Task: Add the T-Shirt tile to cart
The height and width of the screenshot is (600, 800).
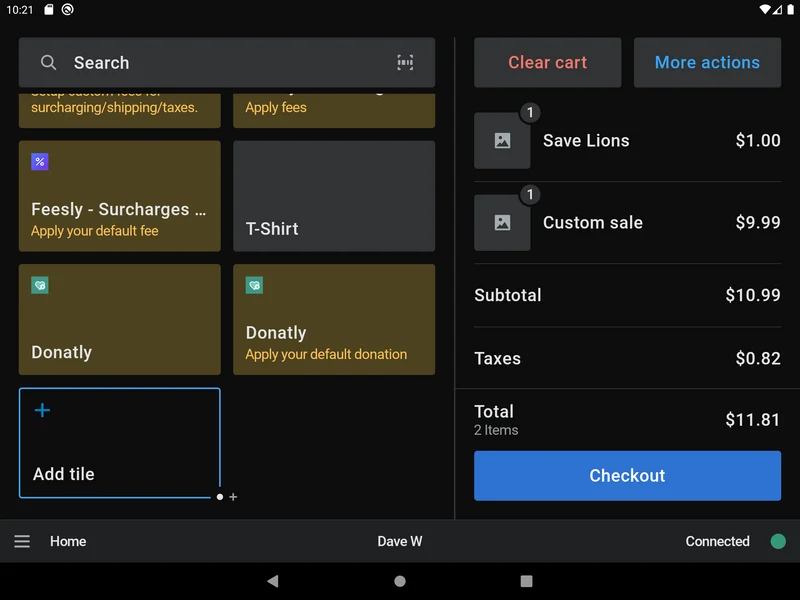Action: coord(334,196)
